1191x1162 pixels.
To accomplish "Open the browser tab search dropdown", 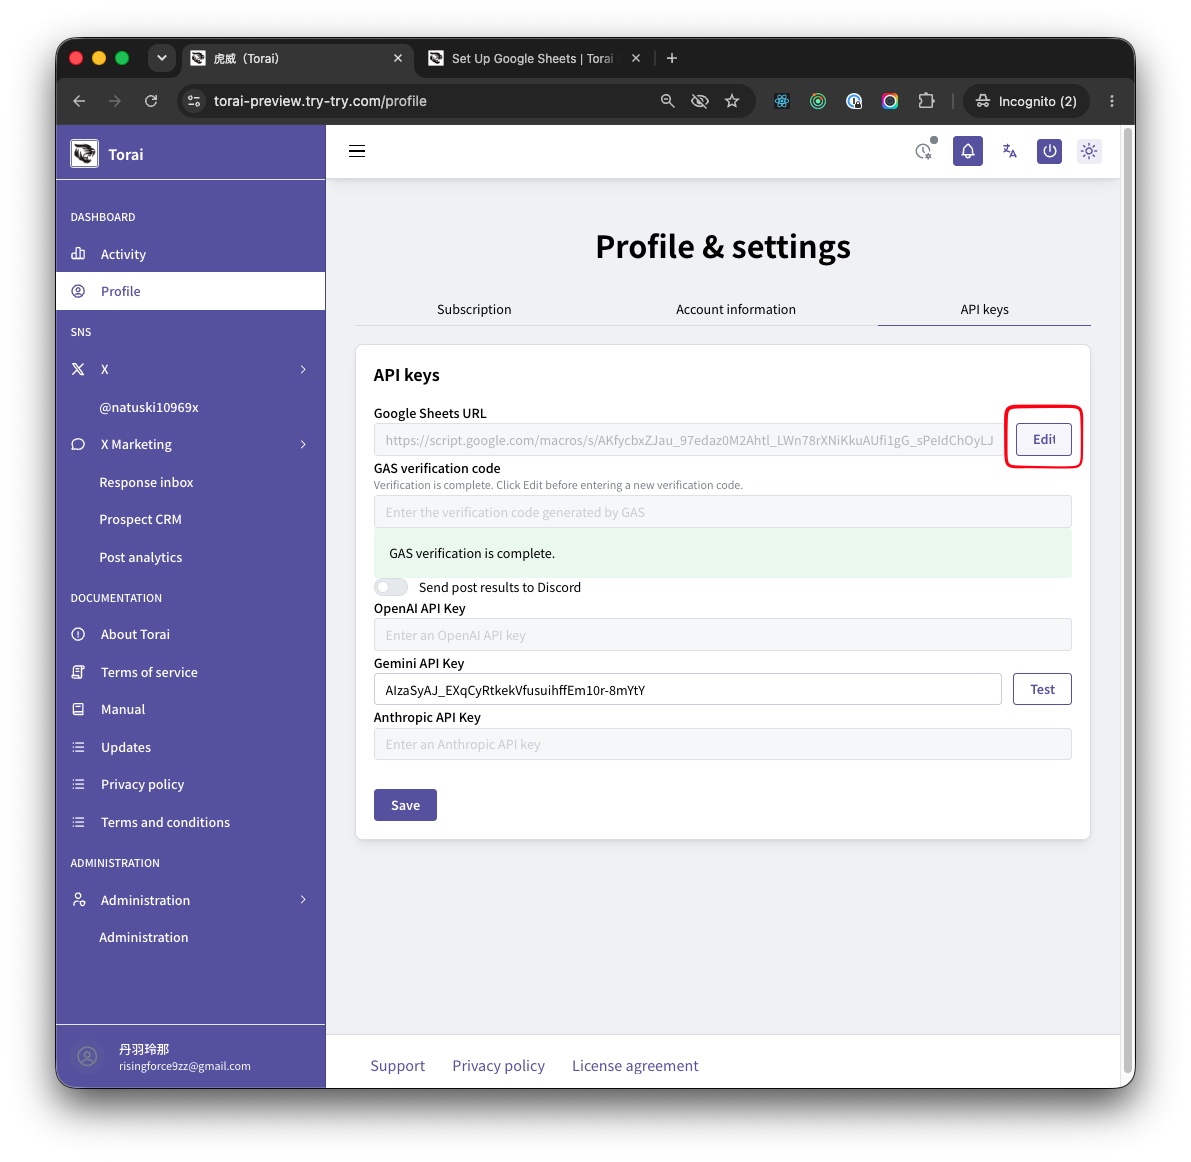I will [x=162, y=58].
